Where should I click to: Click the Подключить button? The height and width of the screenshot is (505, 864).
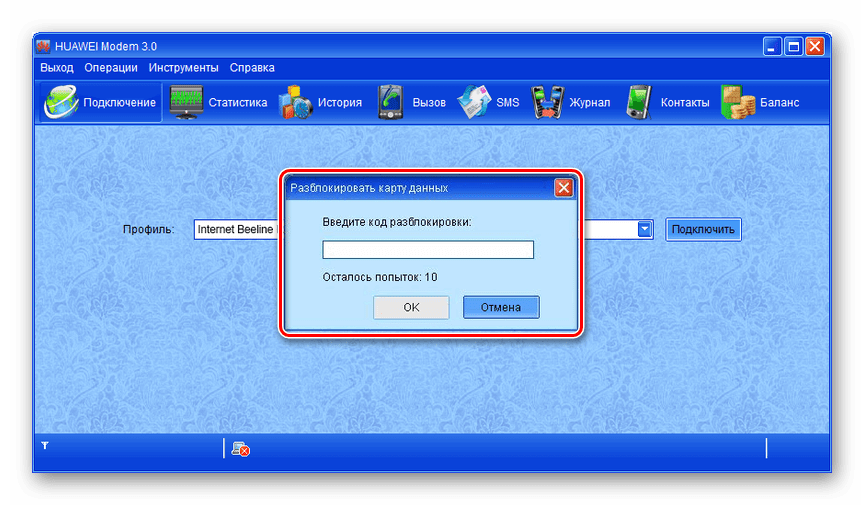(704, 229)
